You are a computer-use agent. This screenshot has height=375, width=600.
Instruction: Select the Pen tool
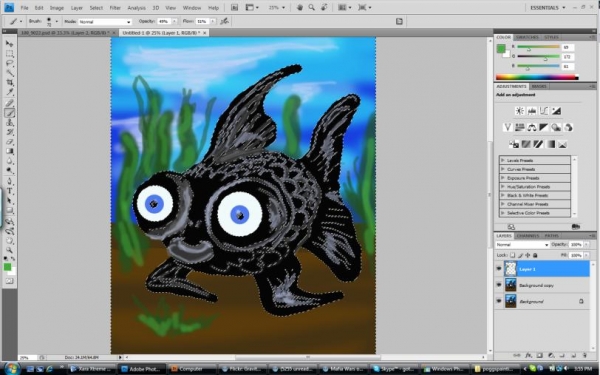[x=9, y=181]
